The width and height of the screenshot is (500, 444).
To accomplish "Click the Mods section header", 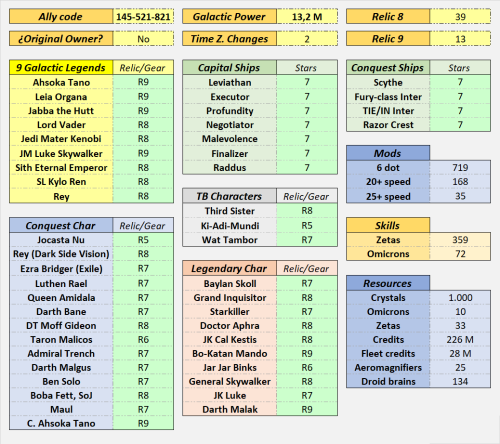I will tap(388, 153).
